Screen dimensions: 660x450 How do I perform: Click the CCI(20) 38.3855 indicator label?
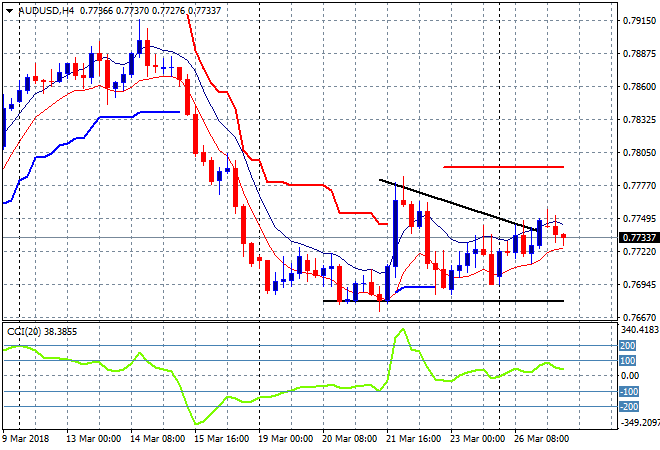42,332
